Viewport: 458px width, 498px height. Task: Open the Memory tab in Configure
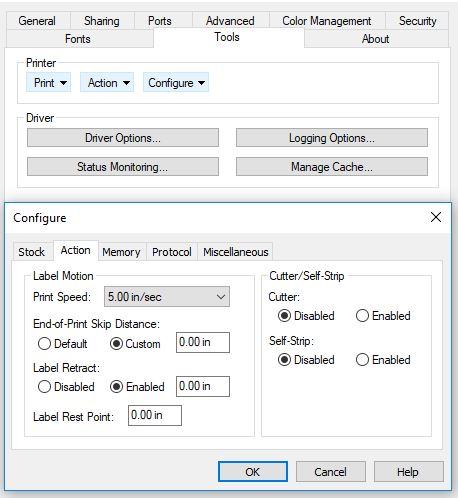(121, 252)
